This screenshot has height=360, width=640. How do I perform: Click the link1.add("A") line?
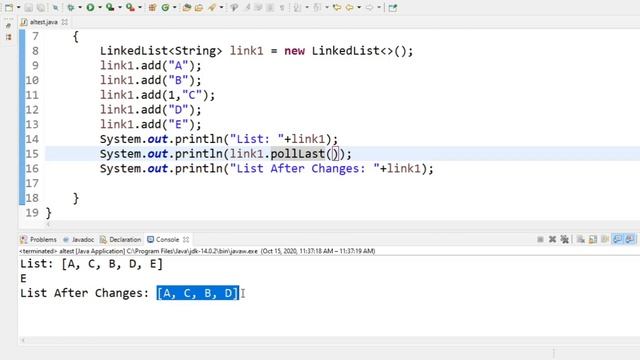pos(151,66)
